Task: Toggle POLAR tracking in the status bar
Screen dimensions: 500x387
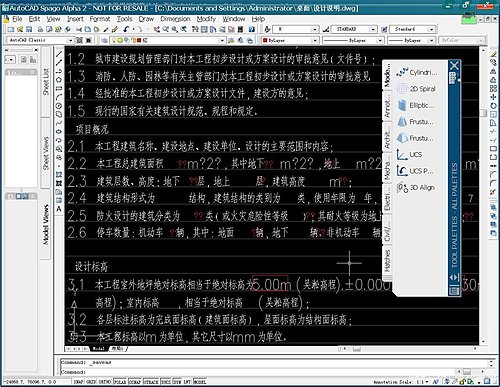Action: click(120, 382)
